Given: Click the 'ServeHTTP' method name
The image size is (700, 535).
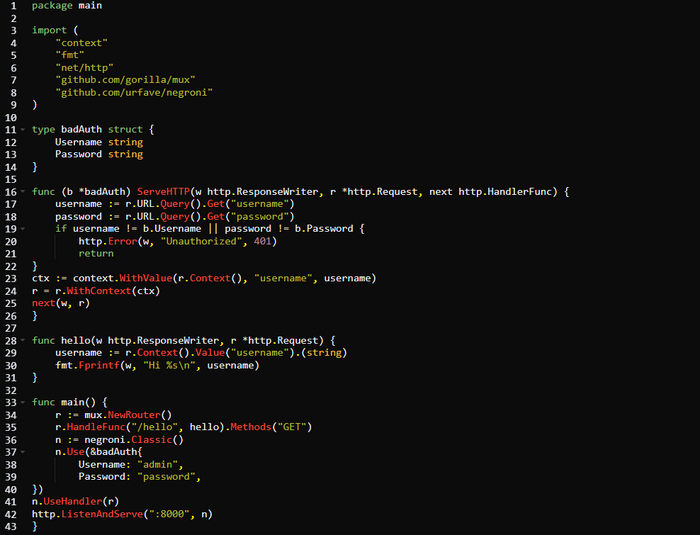Looking at the screenshot, I should coord(163,192).
